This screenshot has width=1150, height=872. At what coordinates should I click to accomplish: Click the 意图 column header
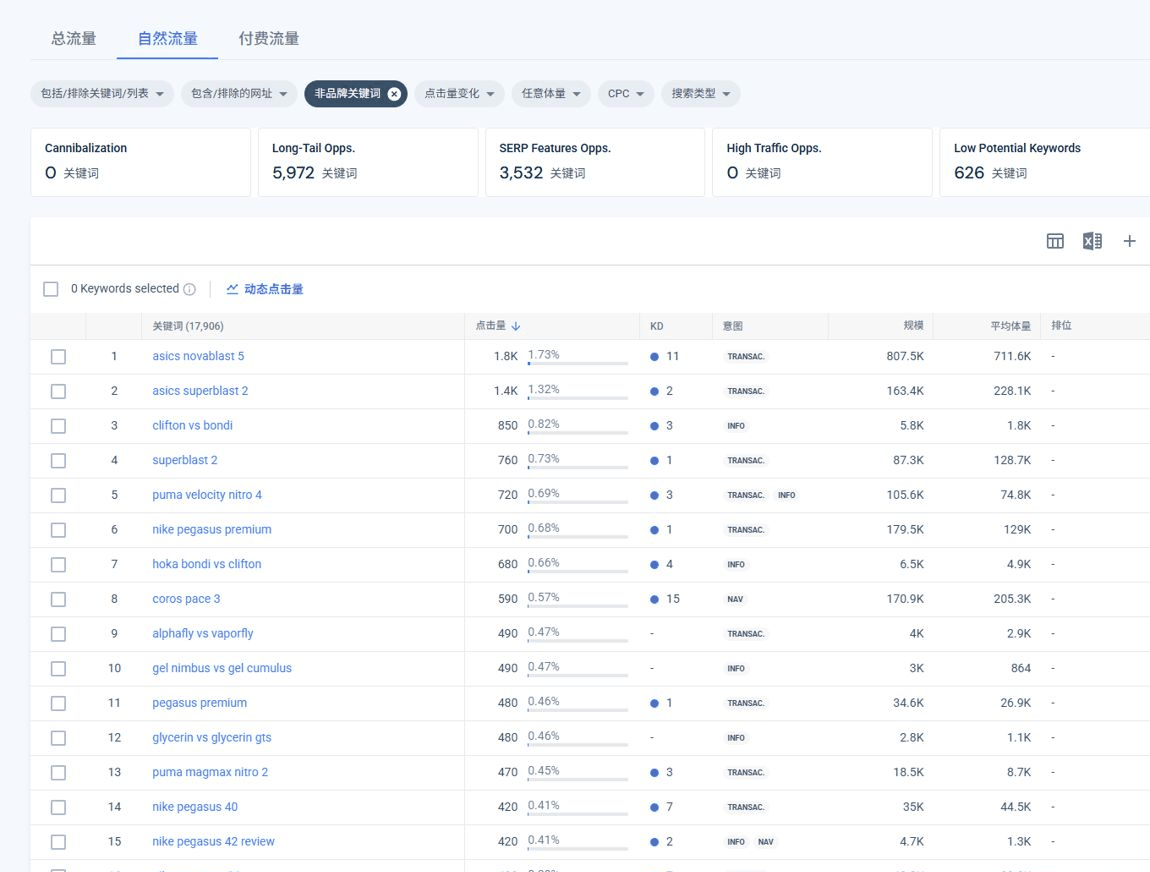733,326
